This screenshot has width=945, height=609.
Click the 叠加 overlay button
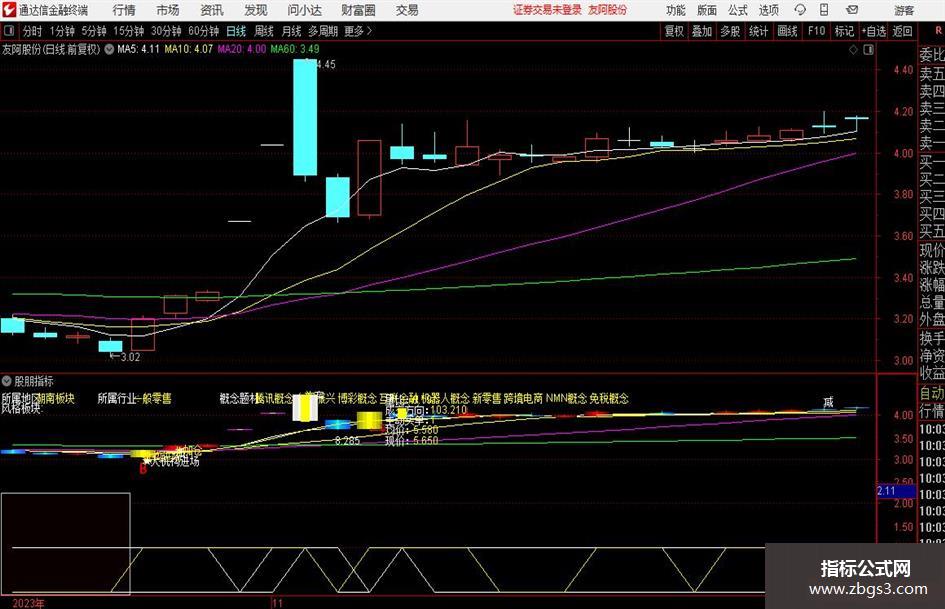[702, 31]
